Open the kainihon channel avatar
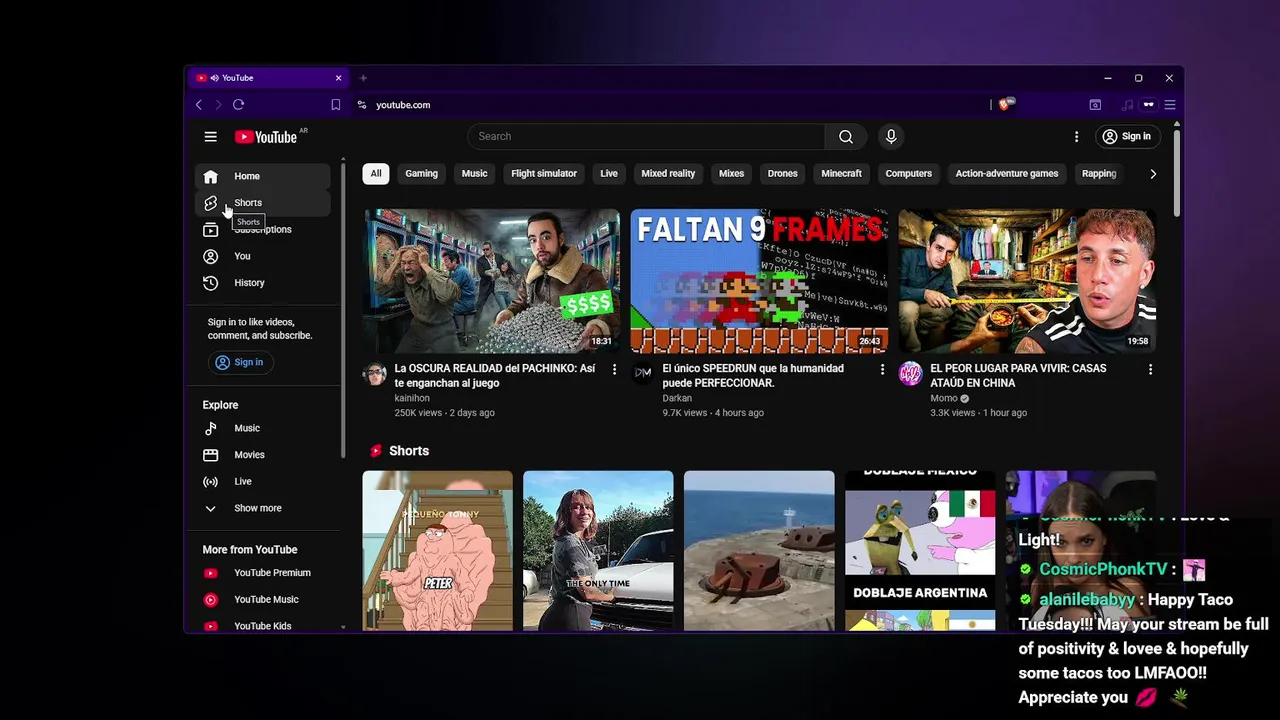 click(375, 374)
